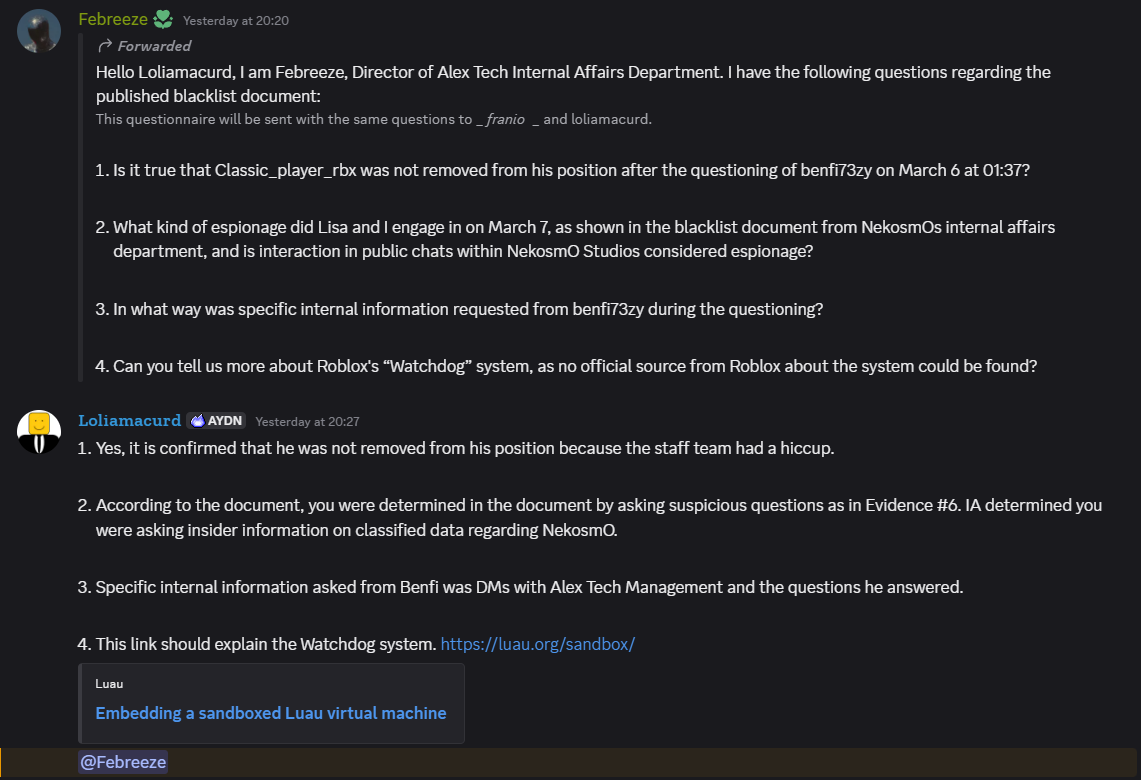This screenshot has width=1141, height=780.
Task: Open the luau.org/sandbox link
Action: click(x=538, y=644)
